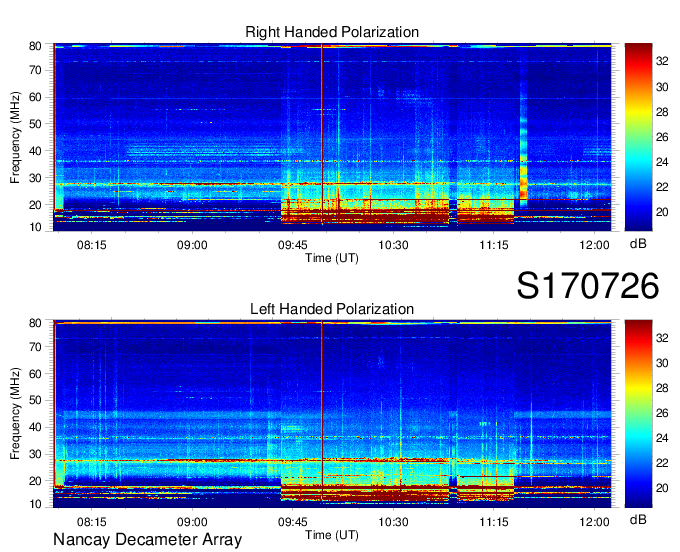Select the 70 MHz tick of left-handed plot
This screenshot has height=552, width=680.
pyautogui.click(x=35, y=347)
